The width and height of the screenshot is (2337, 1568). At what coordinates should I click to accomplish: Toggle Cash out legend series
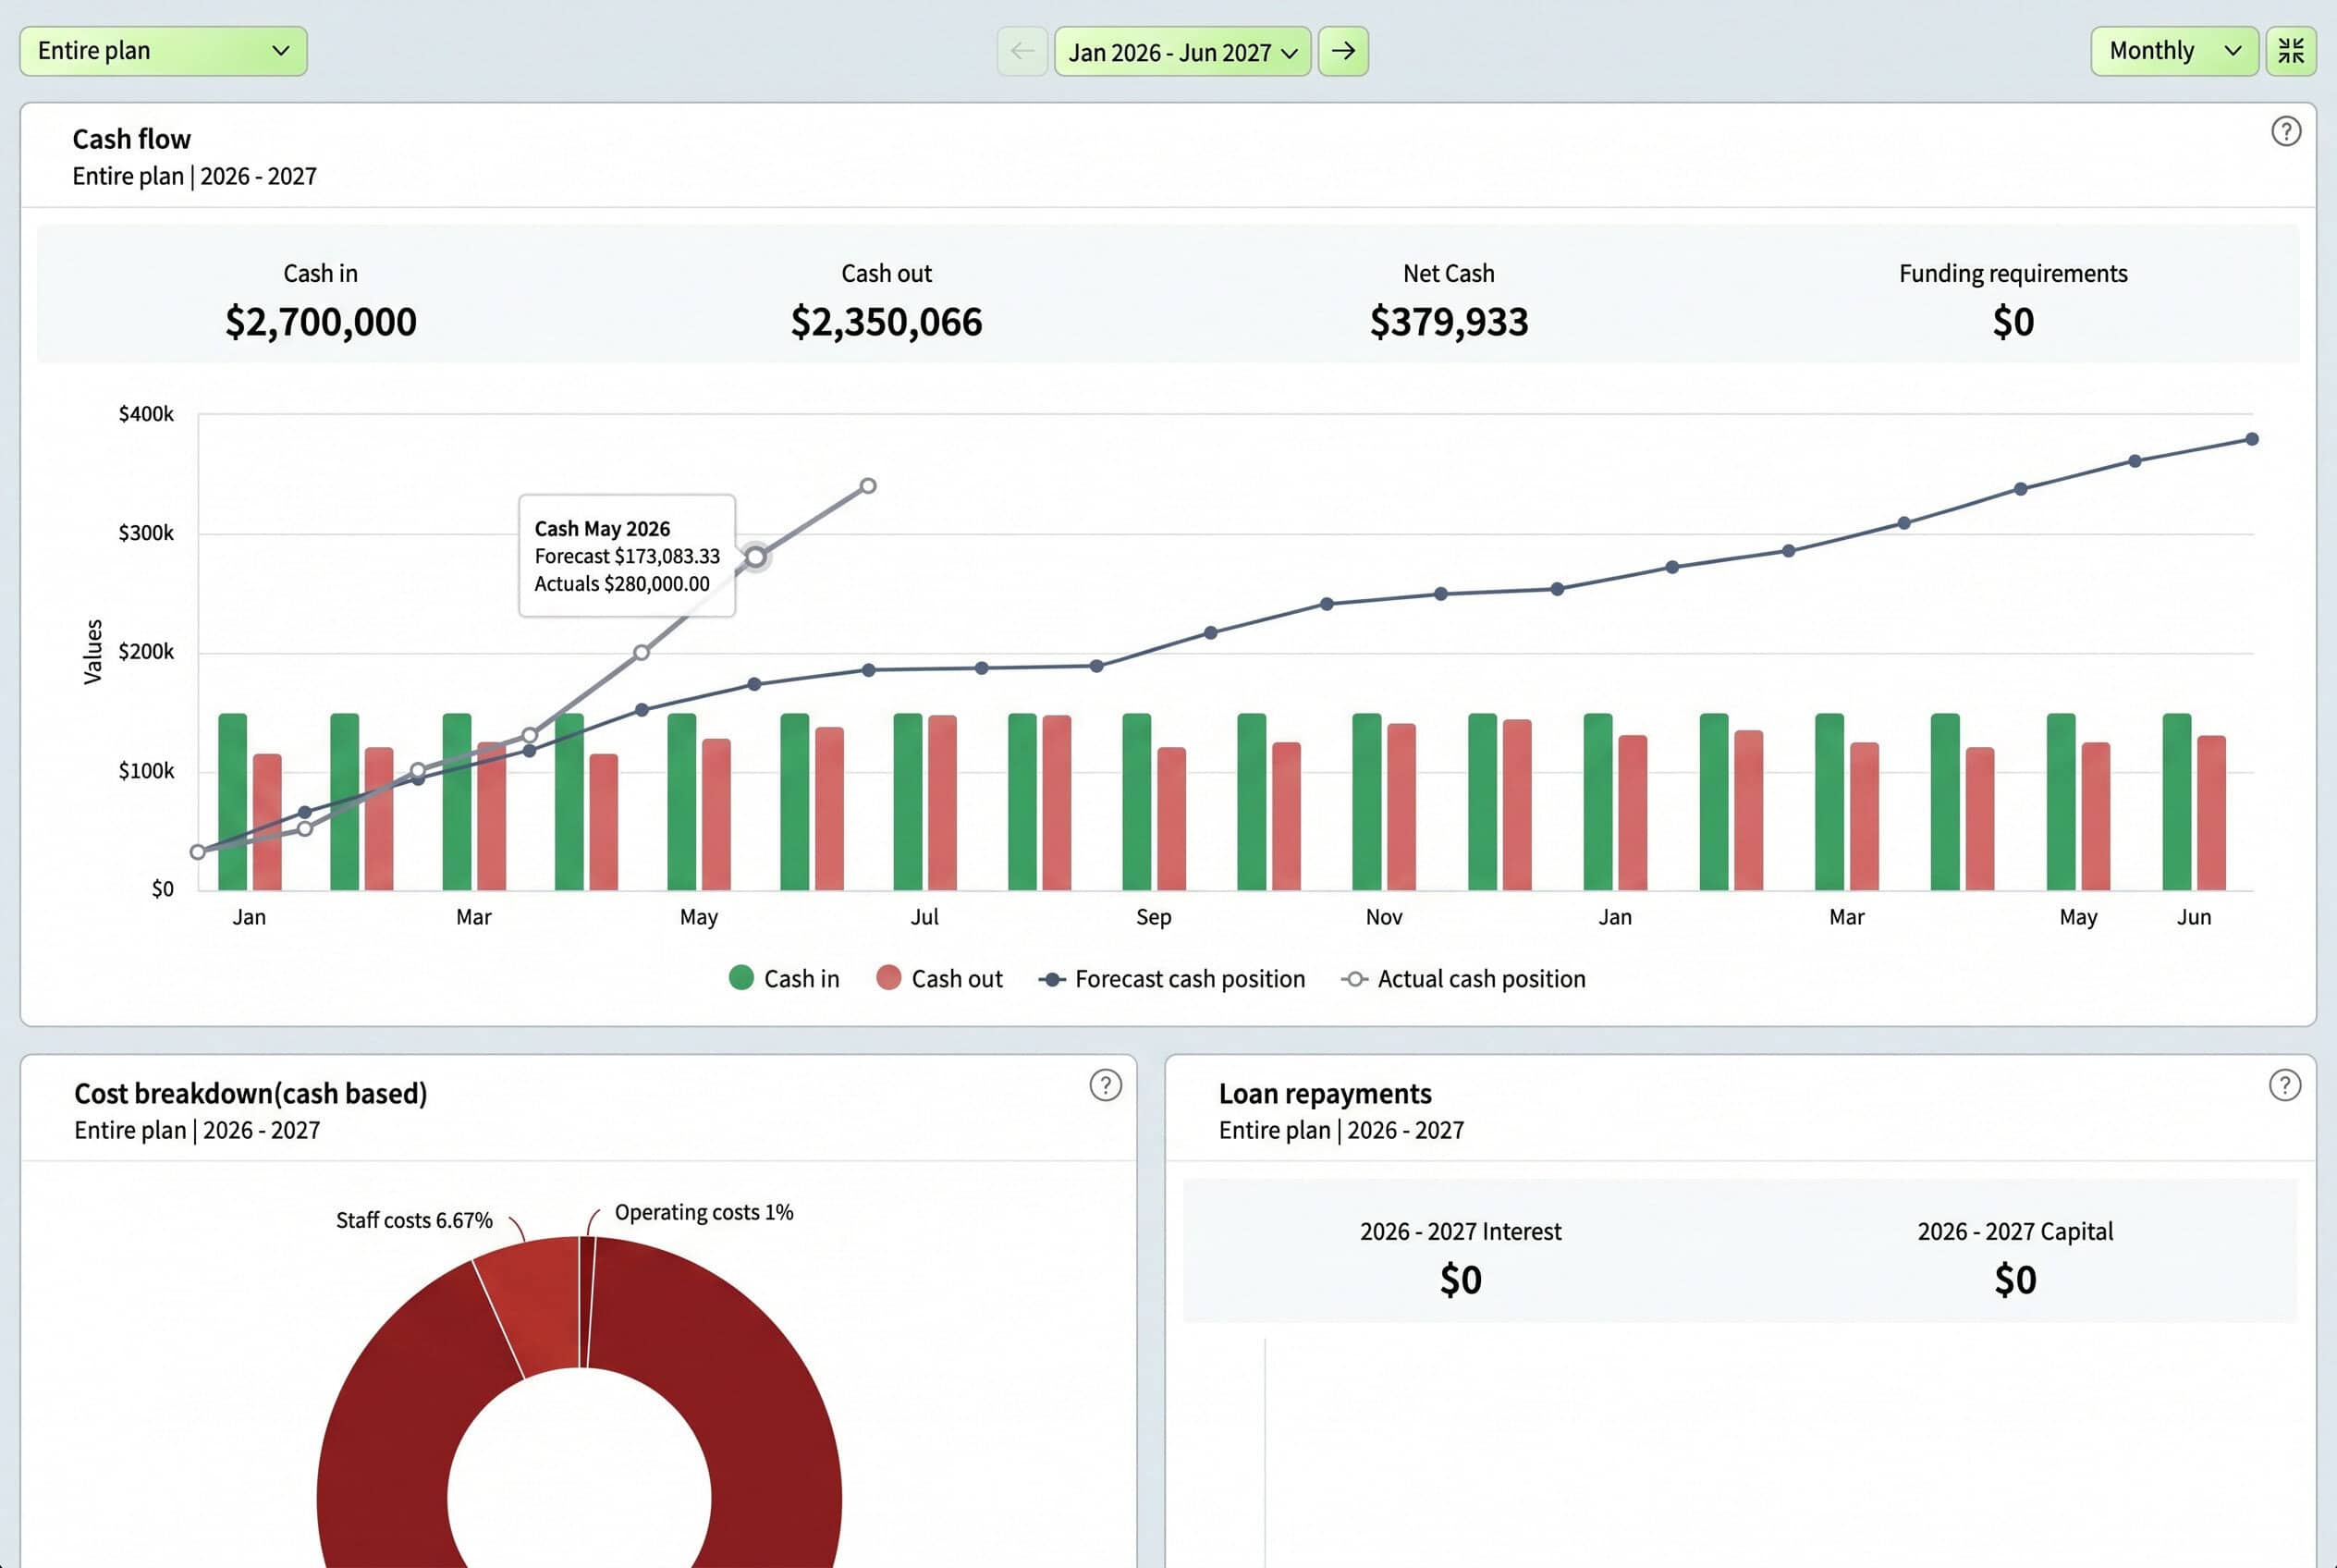click(x=939, y=978)
